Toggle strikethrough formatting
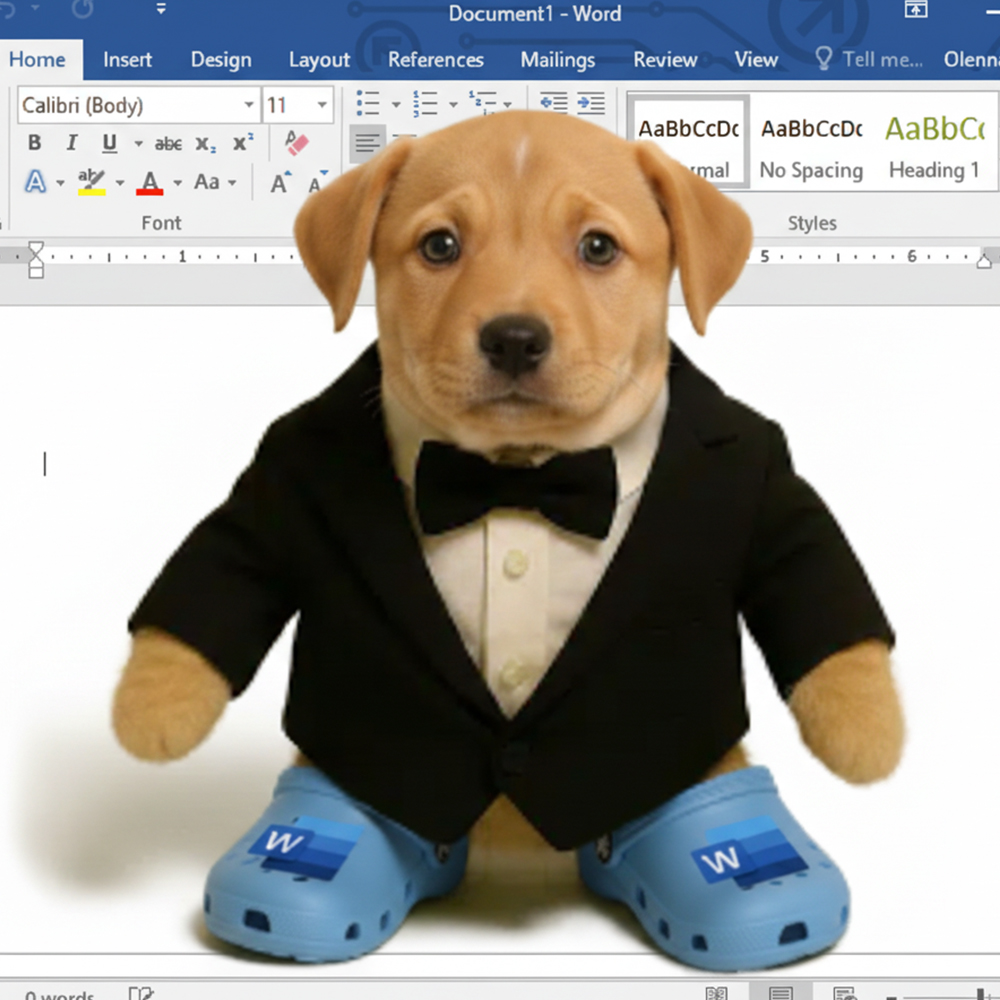1000x1000 pixels. (168, 143)
